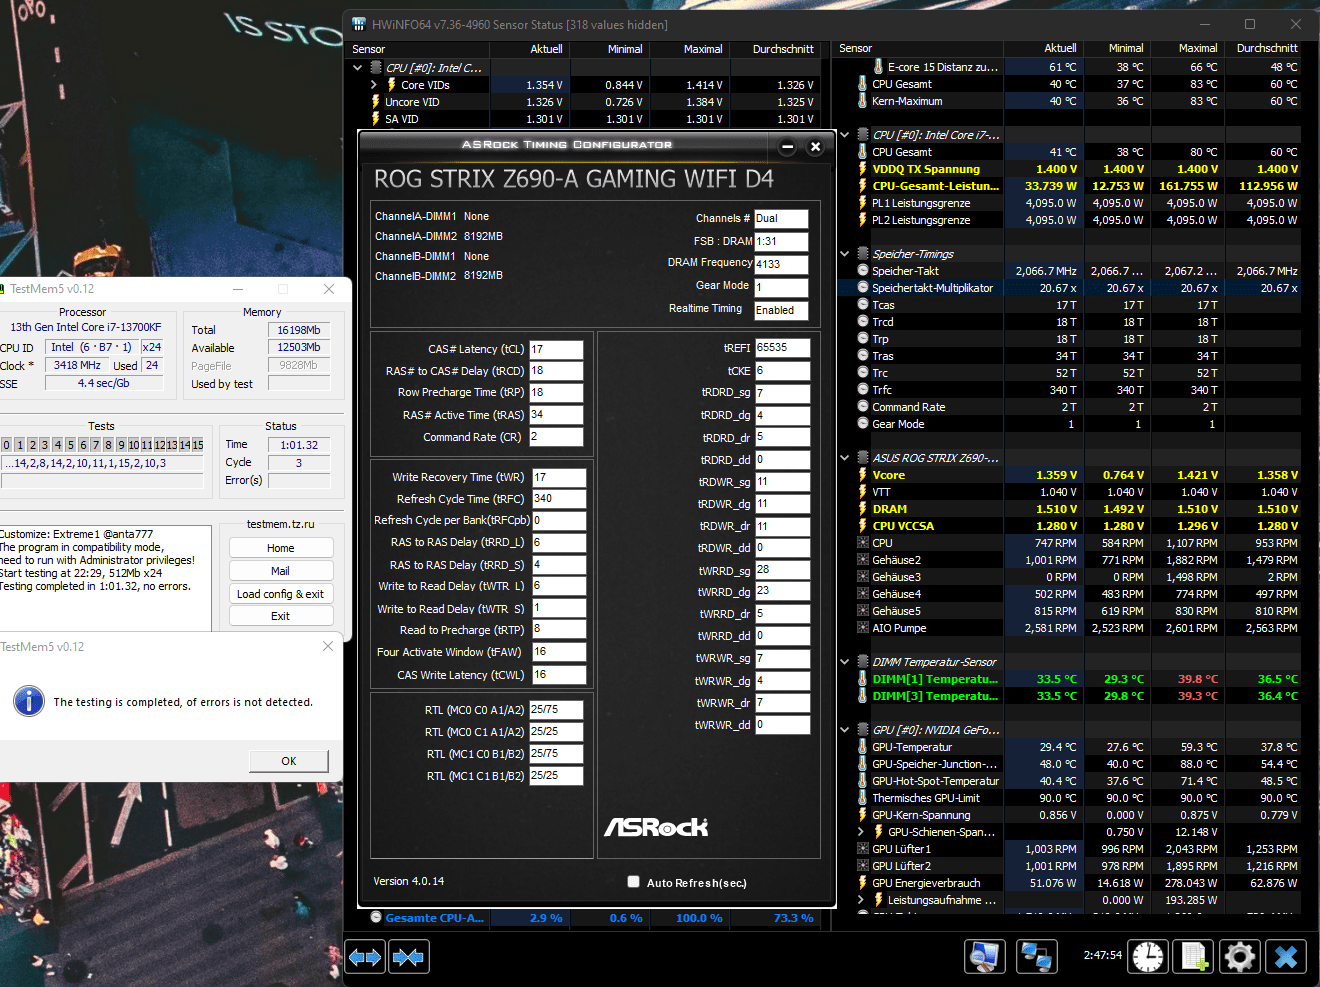This screenshot has height=987, width=1320.
Task: Collapse the Speicher-Timings group
Action: [x=845, y=254]
